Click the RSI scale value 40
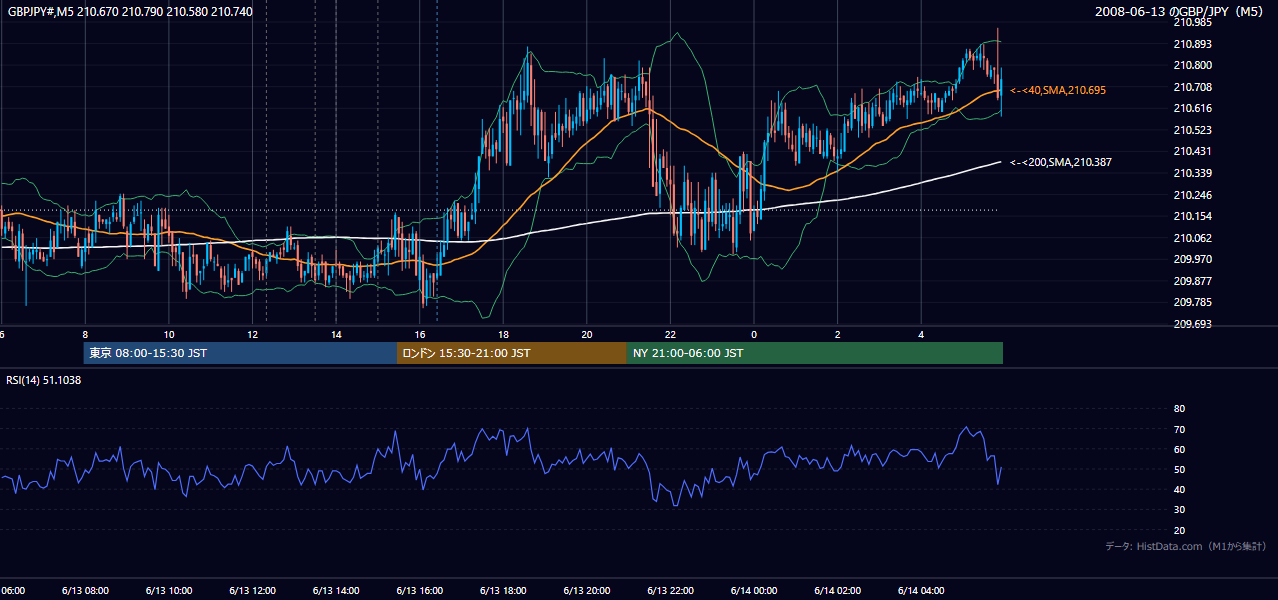This screenshot has height=600, width=1278. (x=1179, y=489)
